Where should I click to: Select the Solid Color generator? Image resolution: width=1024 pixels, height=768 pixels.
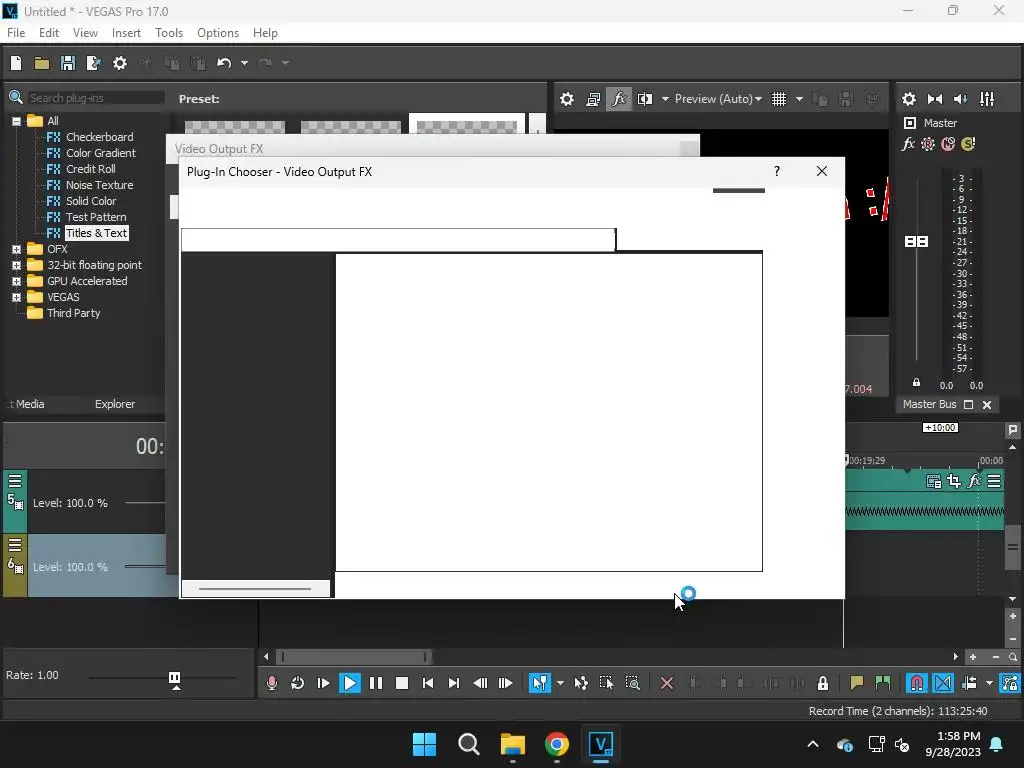click(x=91, y=201)
